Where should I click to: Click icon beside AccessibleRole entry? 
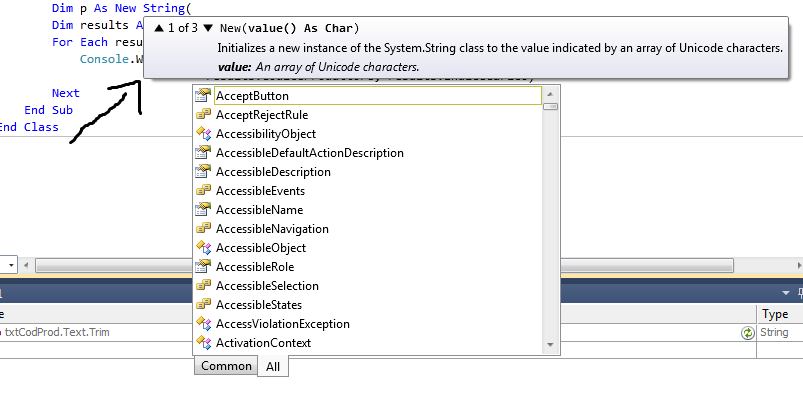tap(203, 266)
